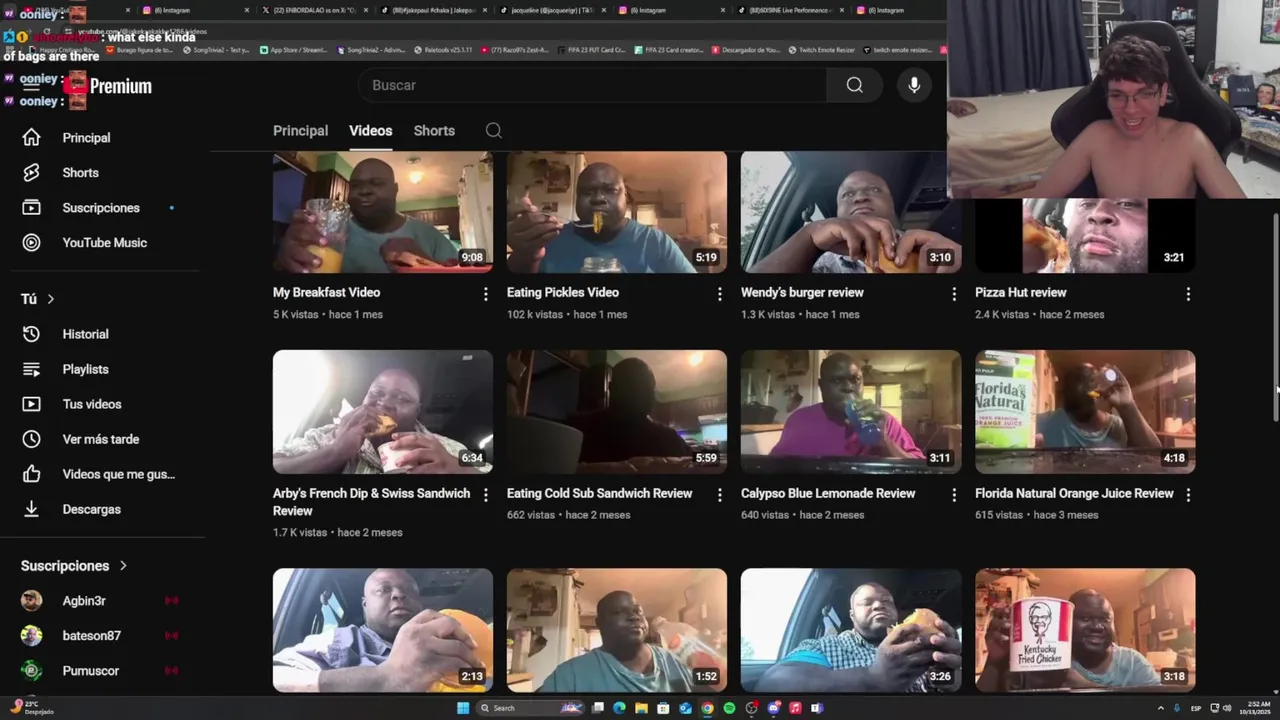Click the Historial clock icon
1280x720 pixels.
[x=31, y=334]
